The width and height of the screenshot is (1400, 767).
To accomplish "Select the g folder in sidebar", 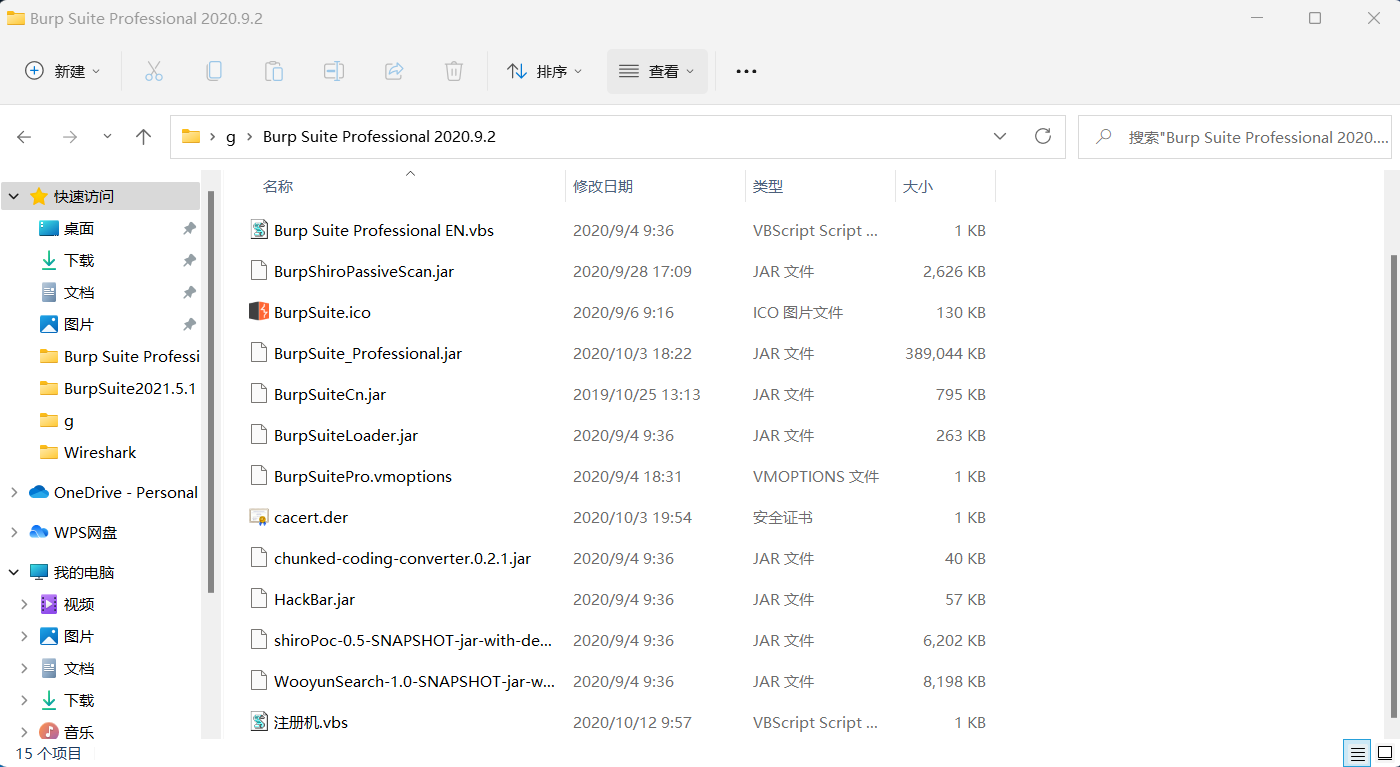I will 56,420.
